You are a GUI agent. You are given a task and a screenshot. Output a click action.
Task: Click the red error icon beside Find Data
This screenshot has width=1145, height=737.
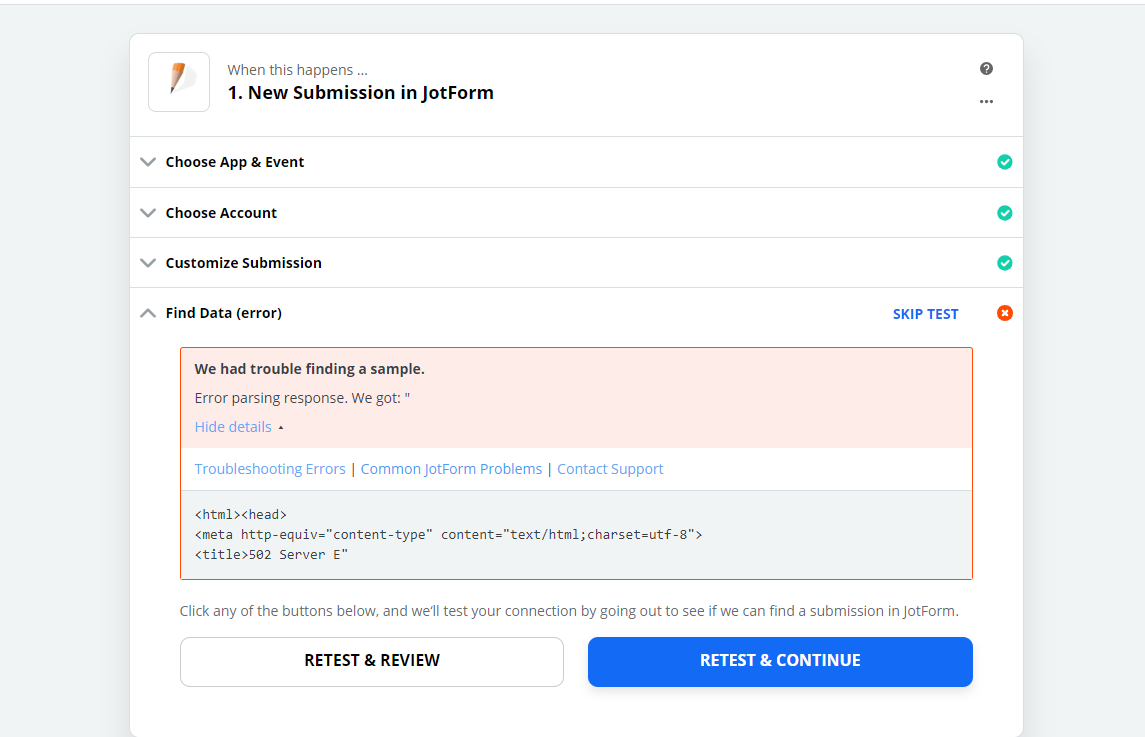click(1004, 312)
